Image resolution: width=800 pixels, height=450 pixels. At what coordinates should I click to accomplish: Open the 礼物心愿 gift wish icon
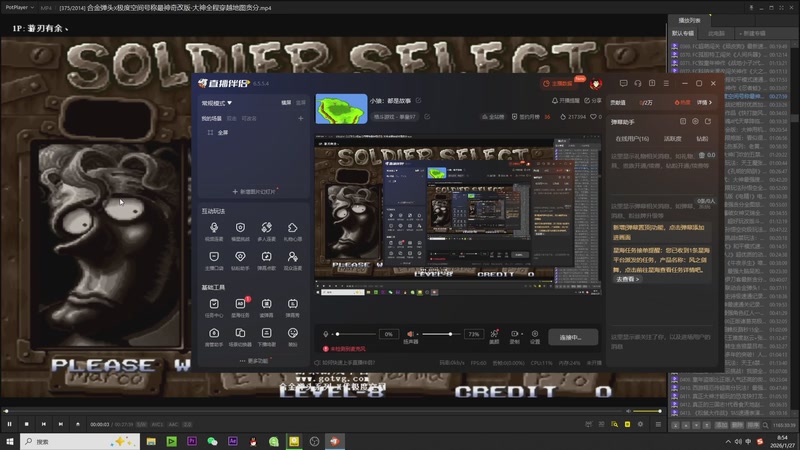(x=292, y=228)
